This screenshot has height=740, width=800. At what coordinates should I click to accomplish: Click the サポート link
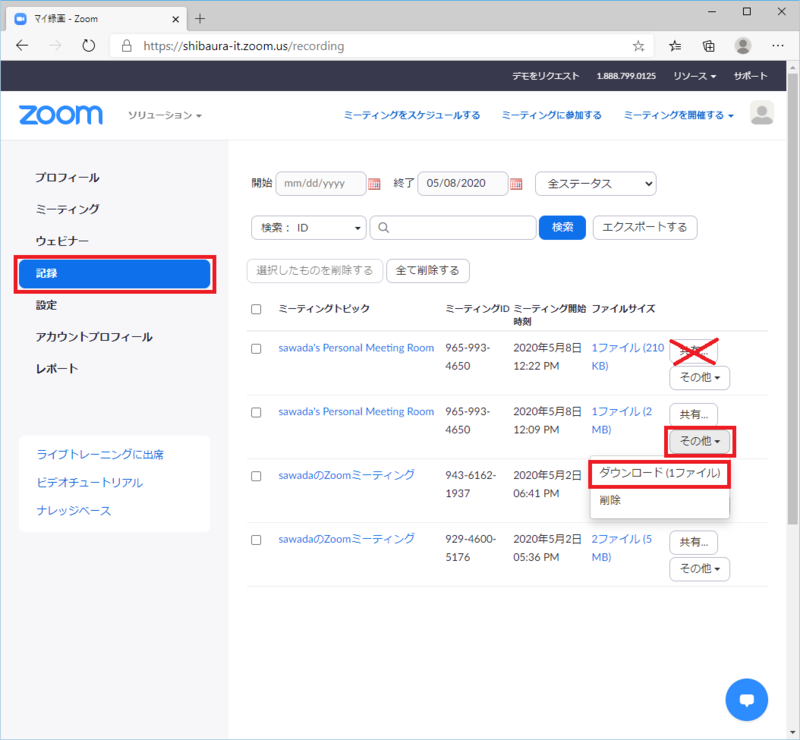tap(751, 76)
